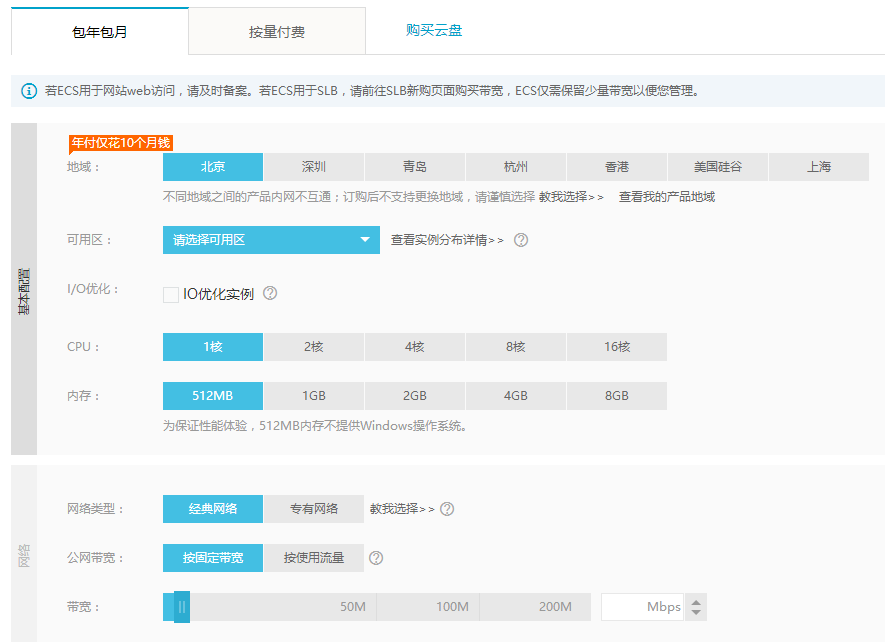The height and width of the screenshot is (642, 885).
Task: Open the 请选择可用区 dropdown
Action: [x=271, y=240]
